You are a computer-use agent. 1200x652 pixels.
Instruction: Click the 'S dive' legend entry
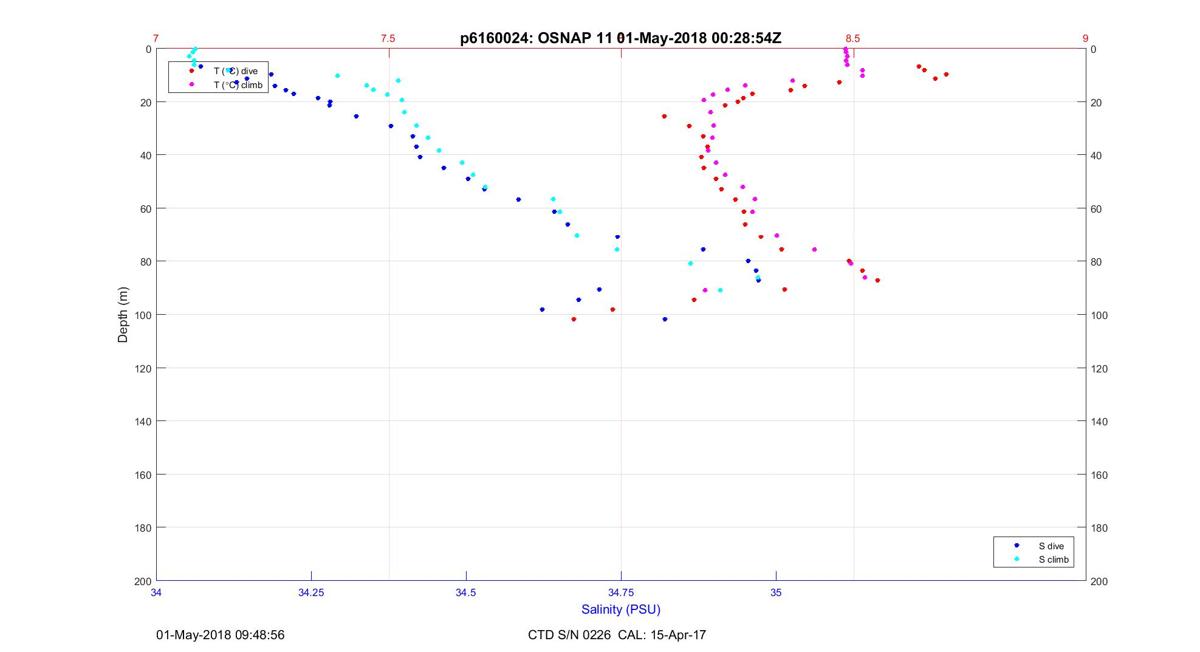pyautogui.click(x=1050, y=546)
